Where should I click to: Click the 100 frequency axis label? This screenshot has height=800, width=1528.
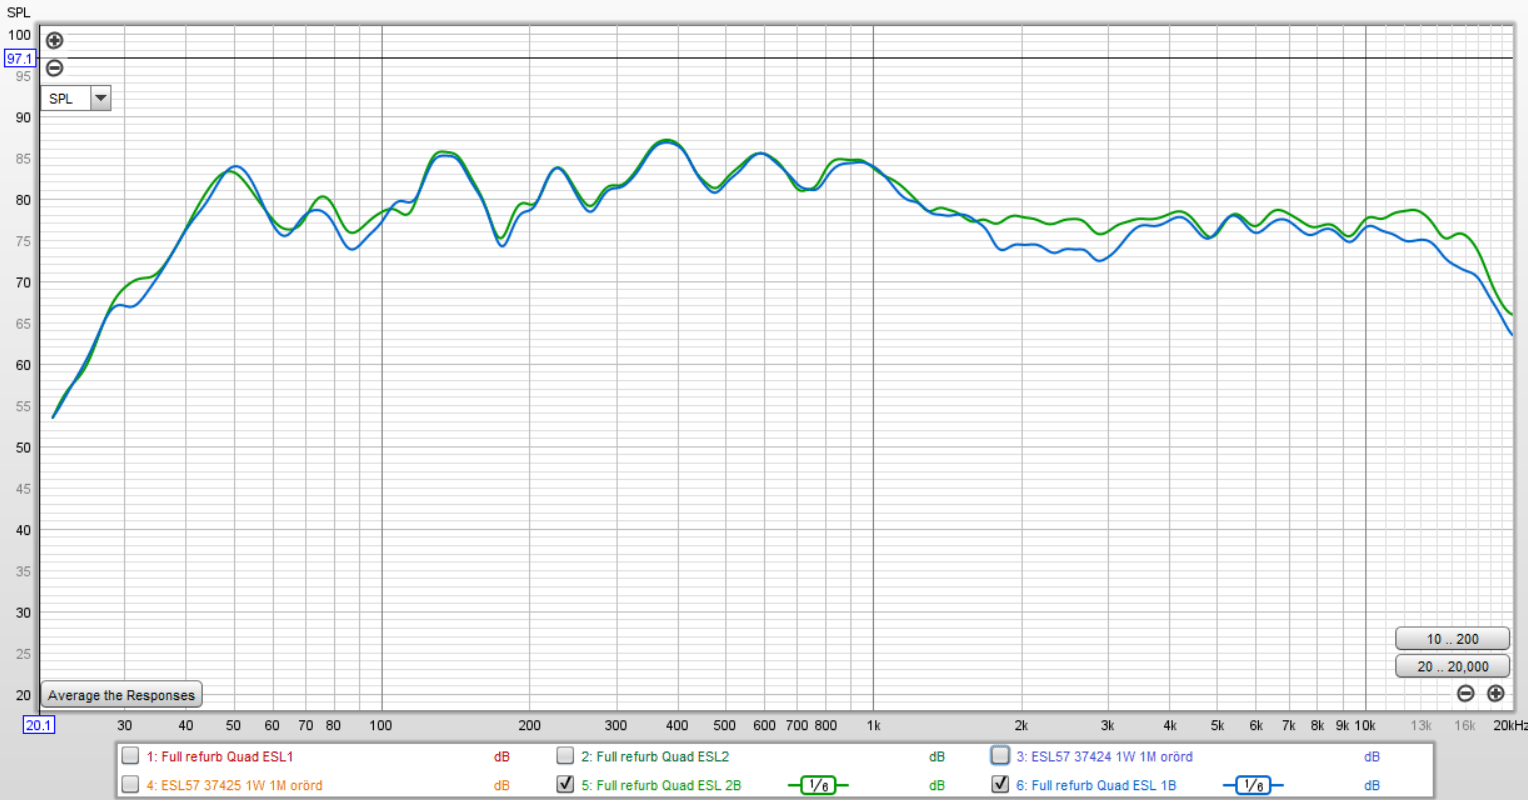381,725
